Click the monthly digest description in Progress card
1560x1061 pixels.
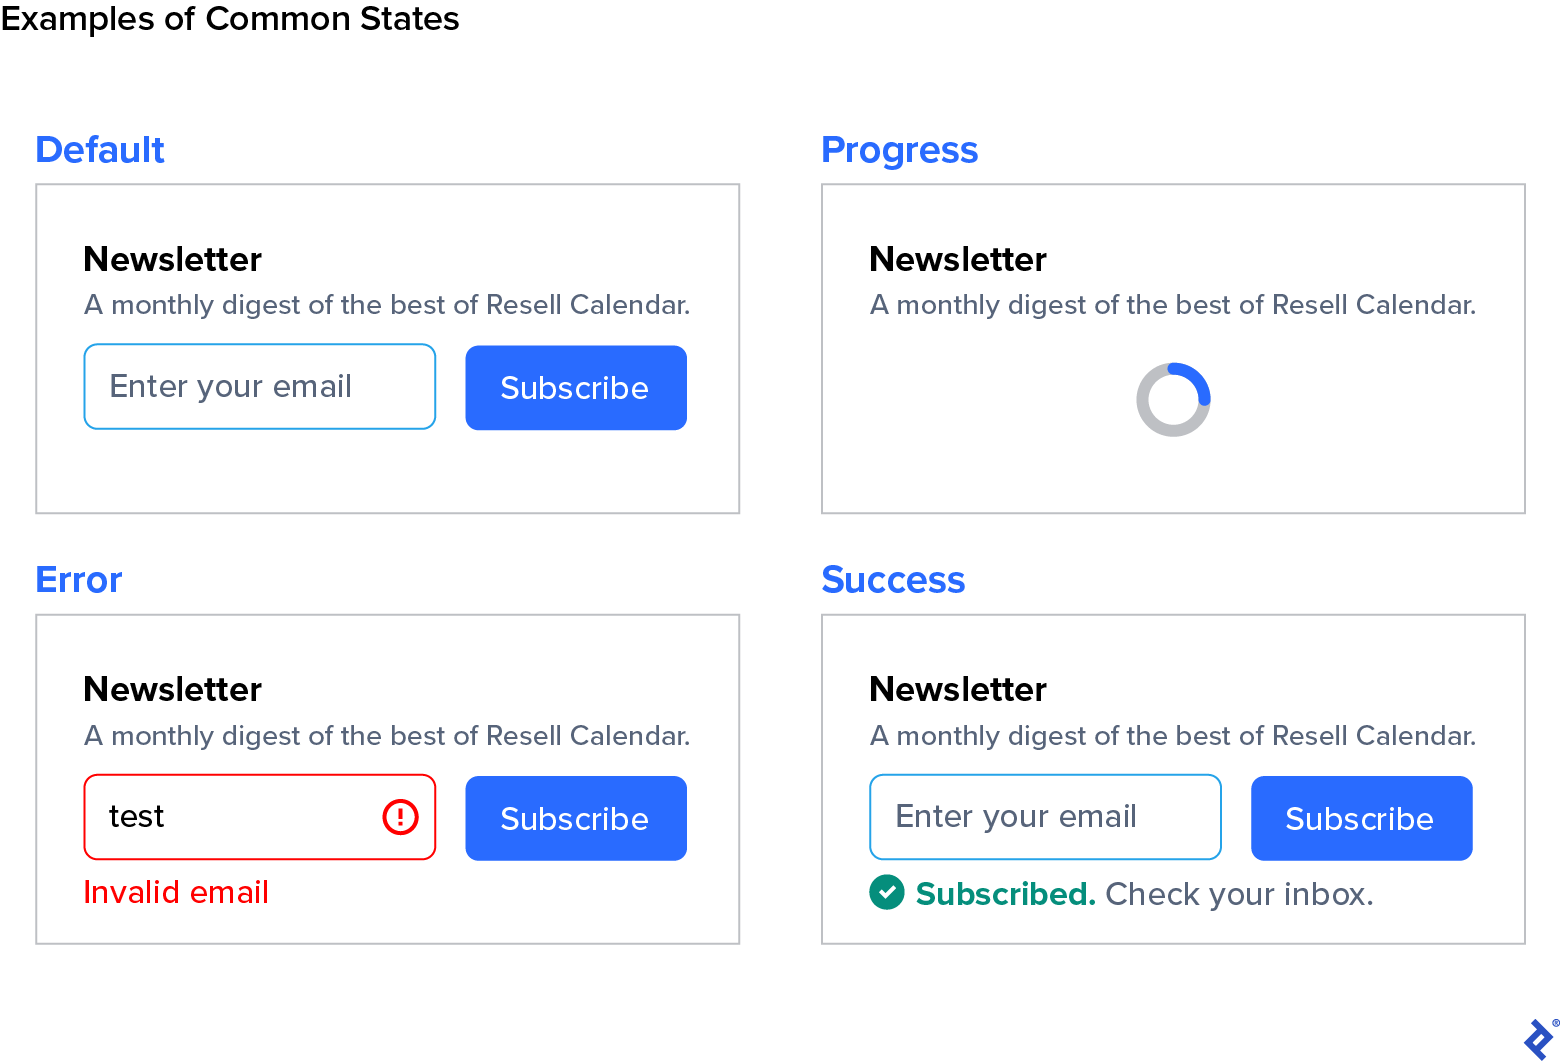pyautogui.click(x=1172, y=305)
